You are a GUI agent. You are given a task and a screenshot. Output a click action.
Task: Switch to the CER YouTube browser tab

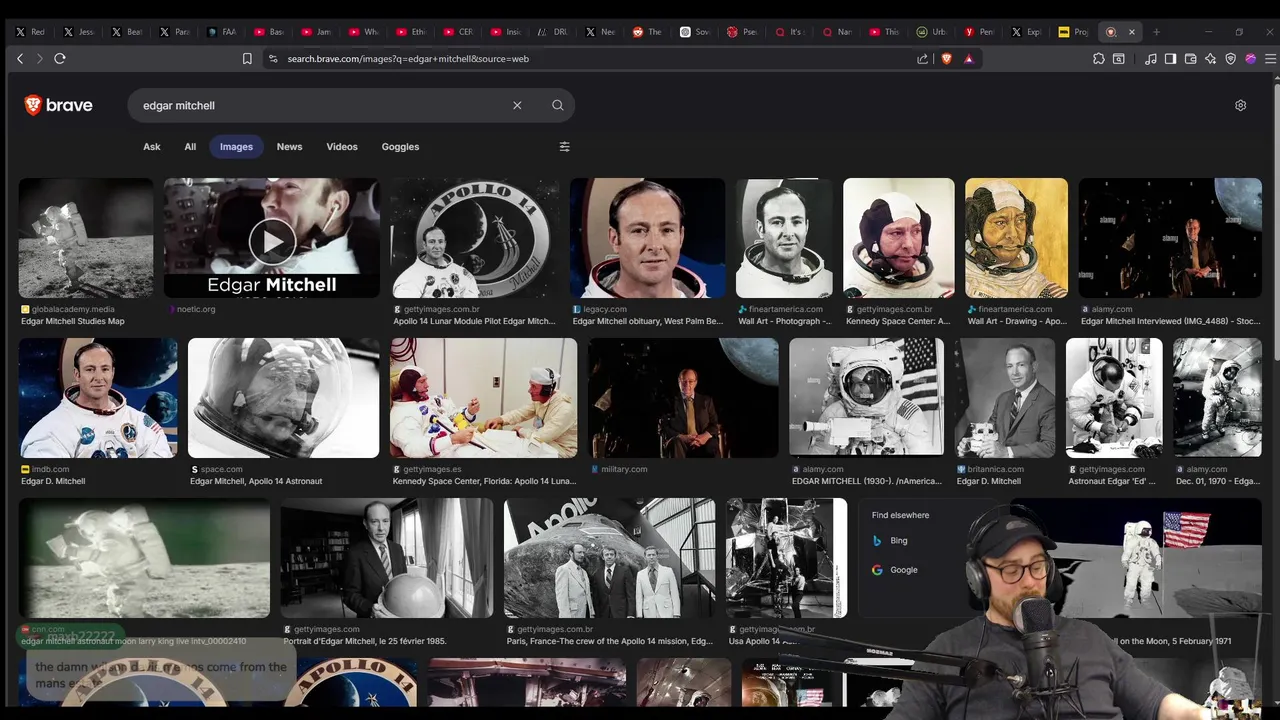click(458, 32)
